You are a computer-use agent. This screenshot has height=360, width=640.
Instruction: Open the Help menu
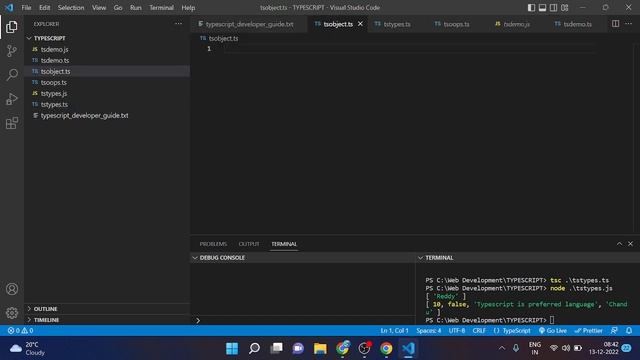point(188,7)
